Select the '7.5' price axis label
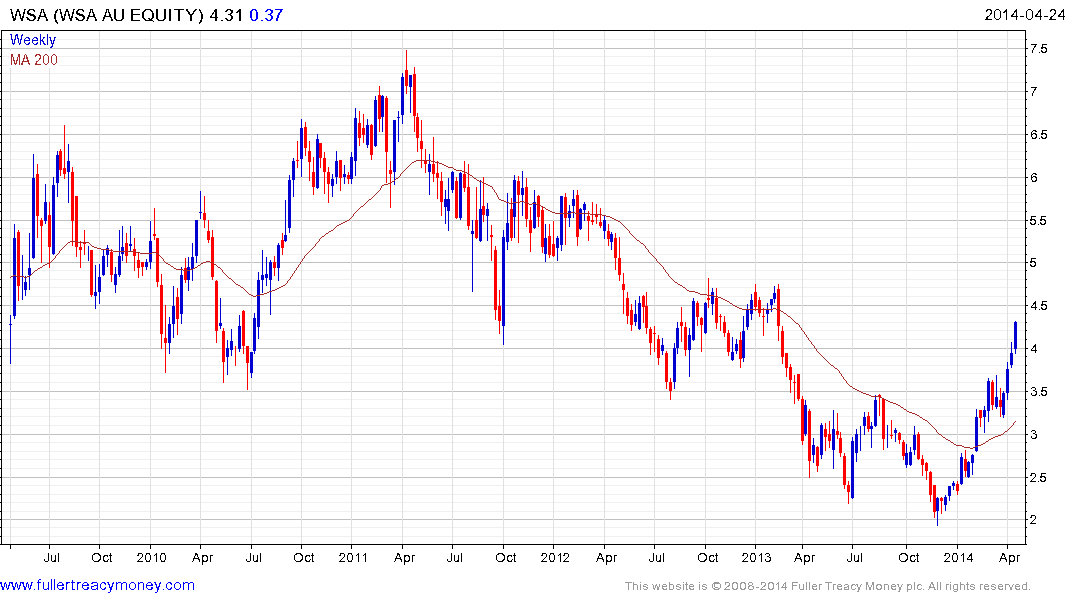Image resolution: width=1075 pixels, height=600 pixels. coord(1038,49)
